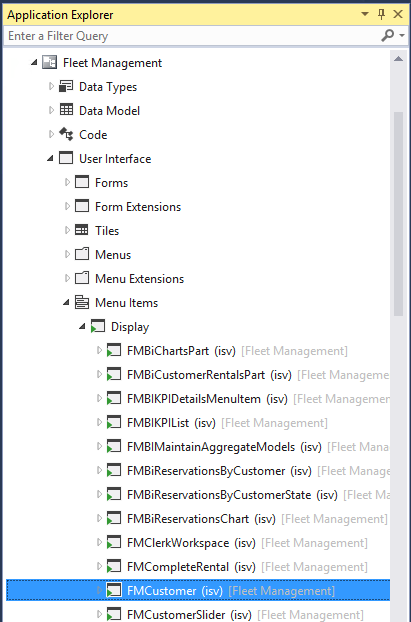This screenshot has width=411, height=622.
Task: Click the Menu Items node icon
Action: click(x=82, y=302)
